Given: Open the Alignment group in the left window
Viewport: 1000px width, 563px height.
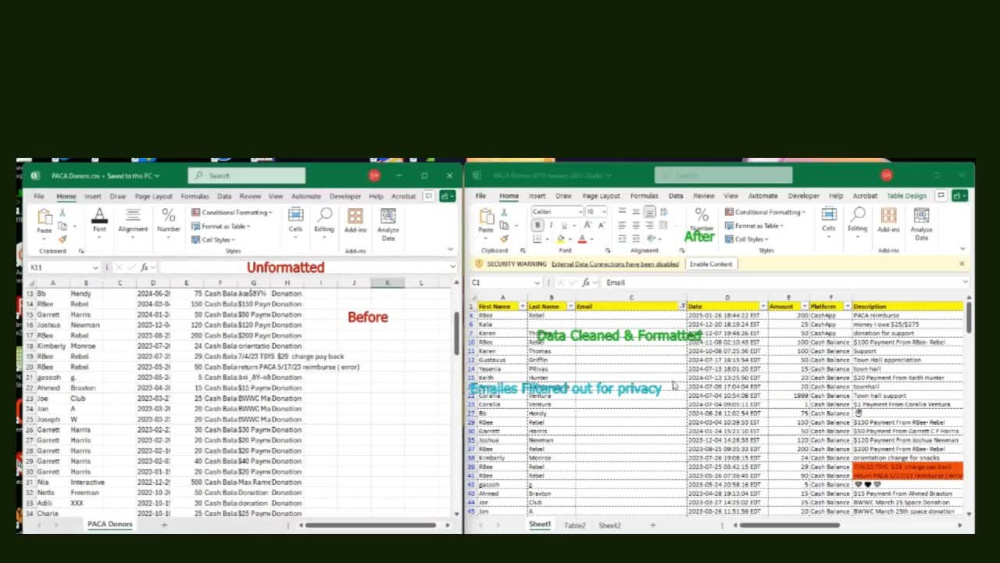Looking at the screenshot, I should point(133,221).
